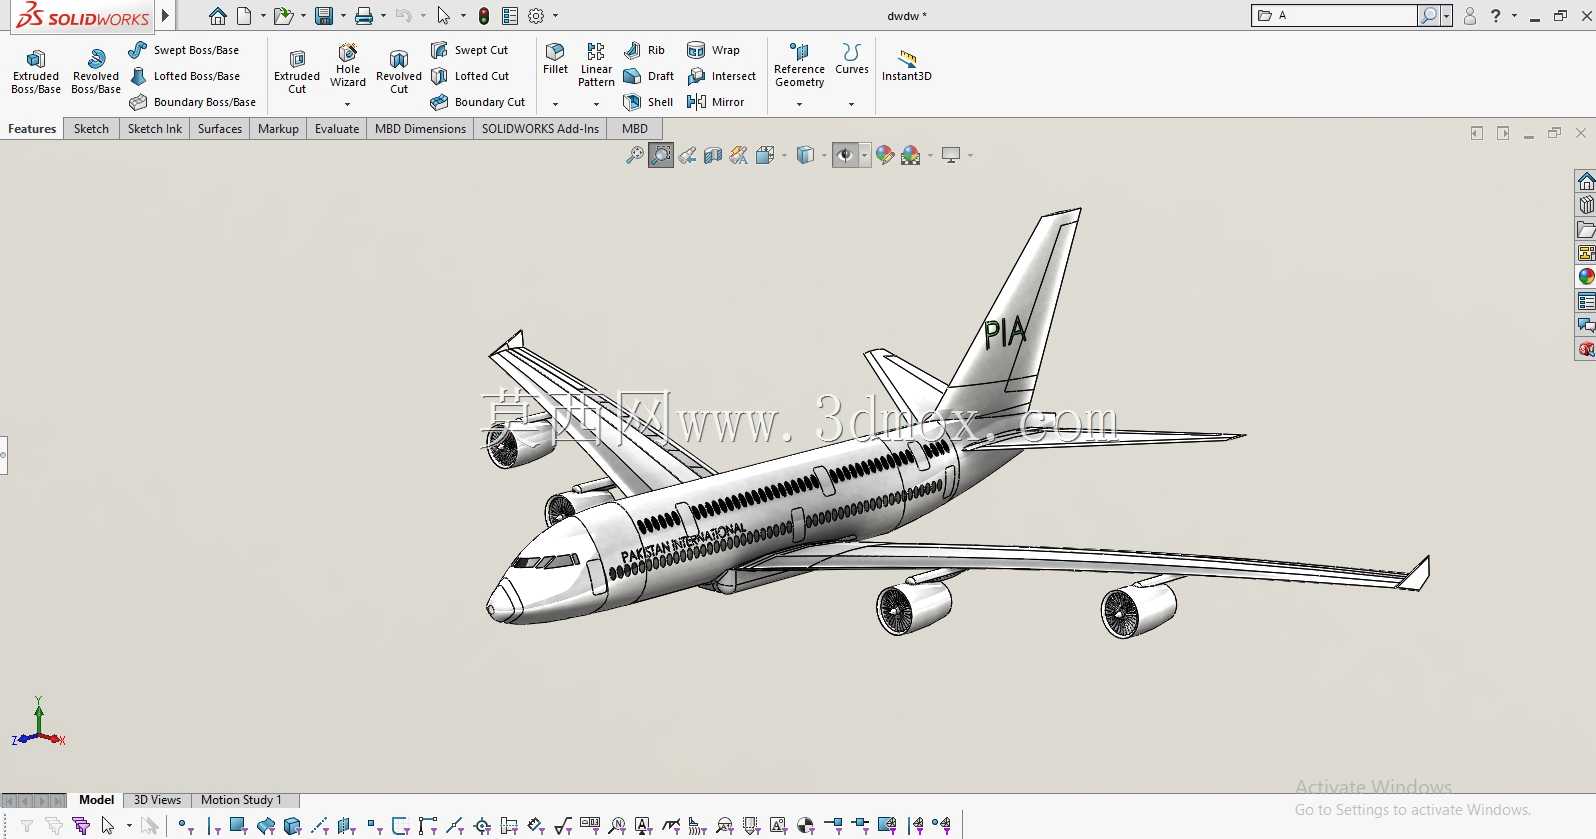Toggle the Filter Faces selection filter
This screenshot has width=1596, height=839.
click(x=238, y=826)
